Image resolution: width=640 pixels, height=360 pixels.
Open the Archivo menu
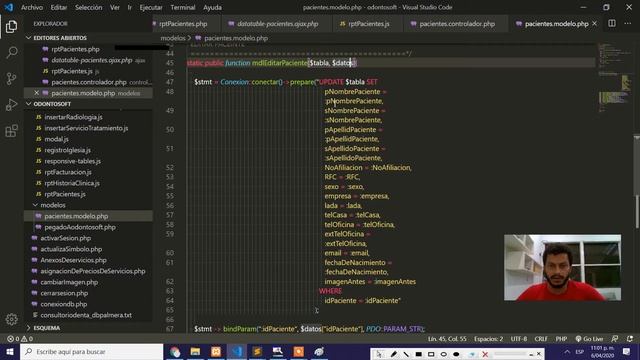point(32,7)
